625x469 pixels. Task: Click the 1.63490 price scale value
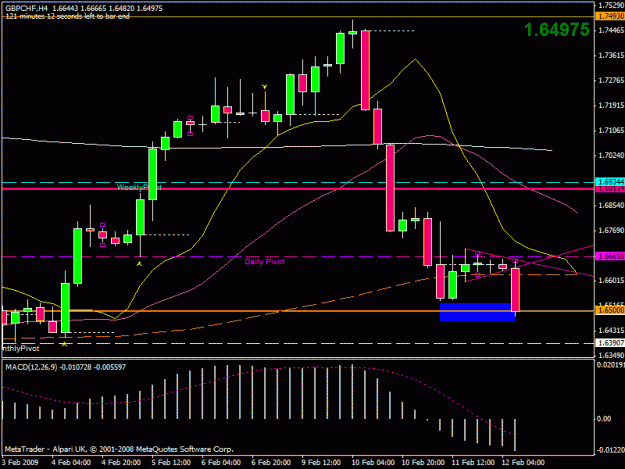point(611,355)
